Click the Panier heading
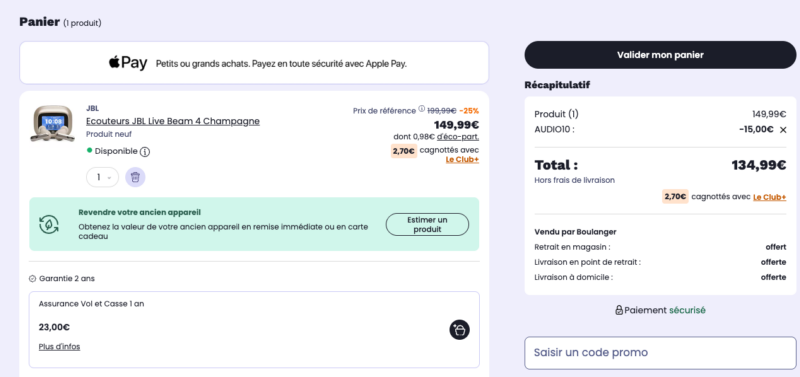Viewport: 800px width, 377px height. [x=40, y=22]
